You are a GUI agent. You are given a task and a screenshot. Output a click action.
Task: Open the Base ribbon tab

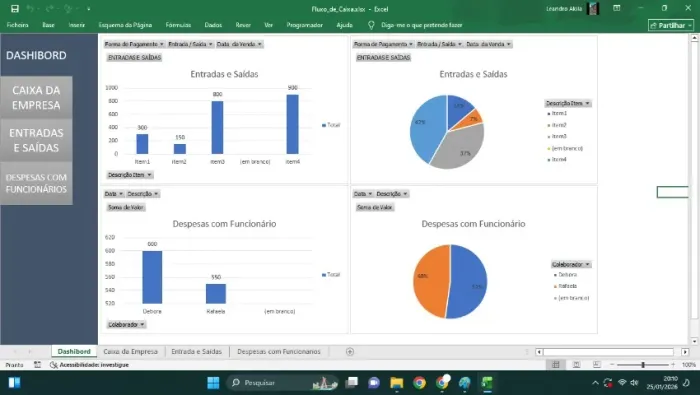click(x=48, y=25)
